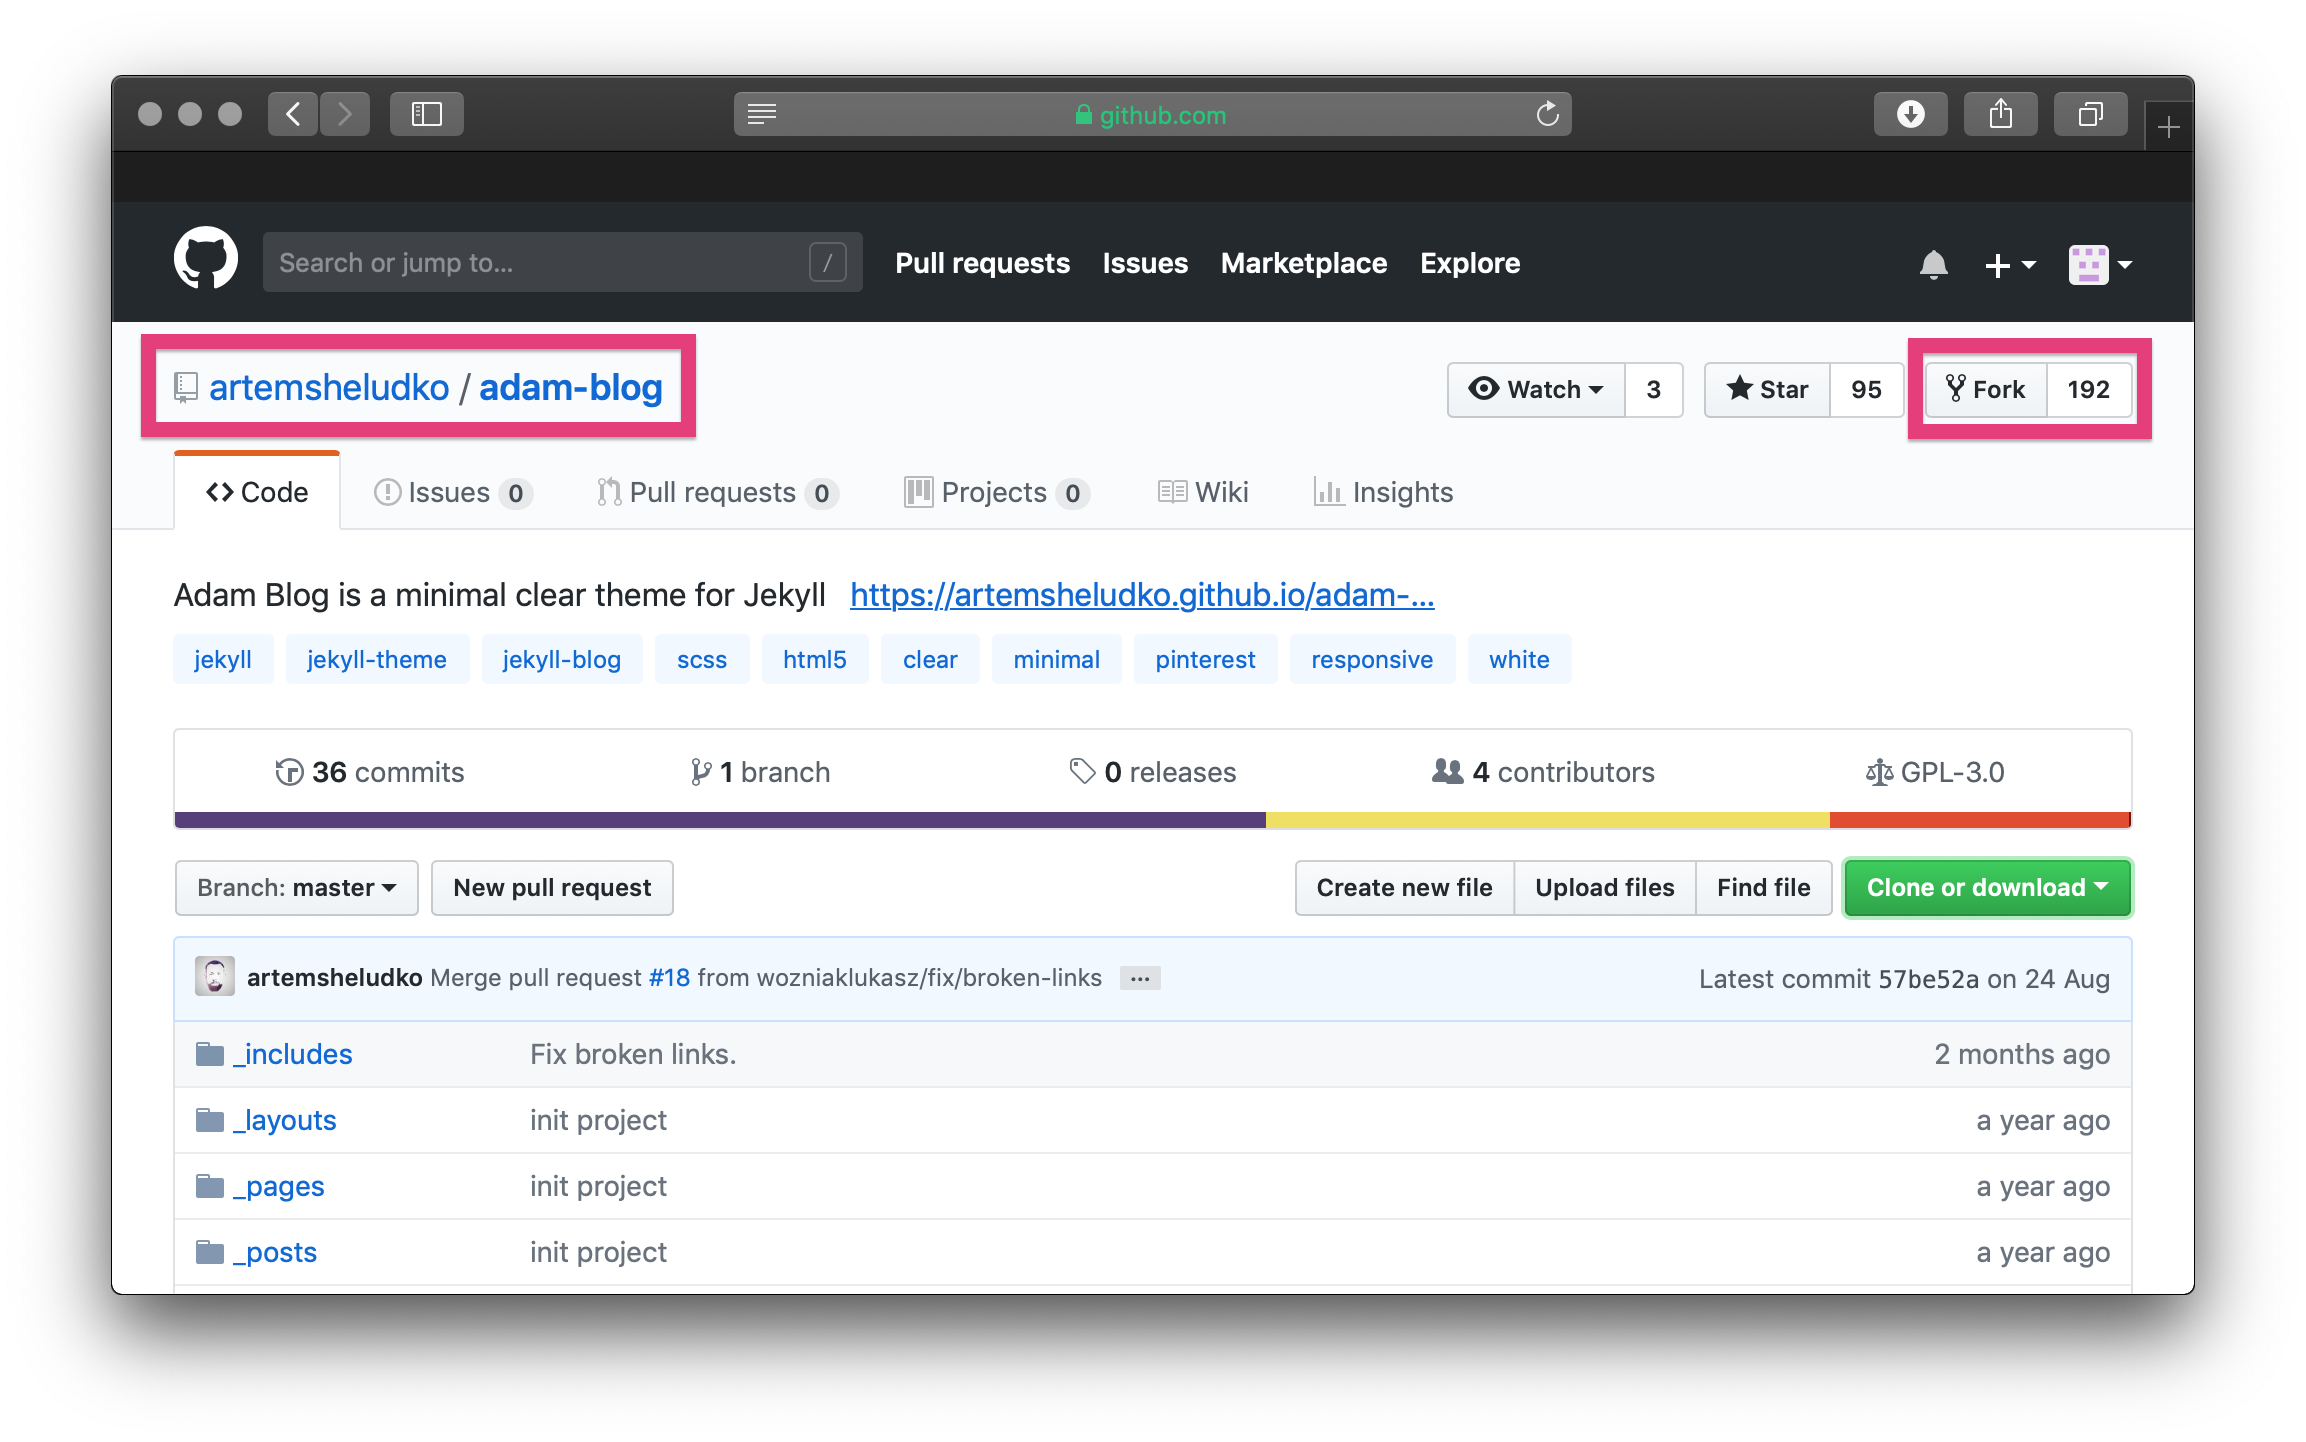Open Safari Reader view icon
The height and width of the screenshot is (1442, 2306).
762,114
